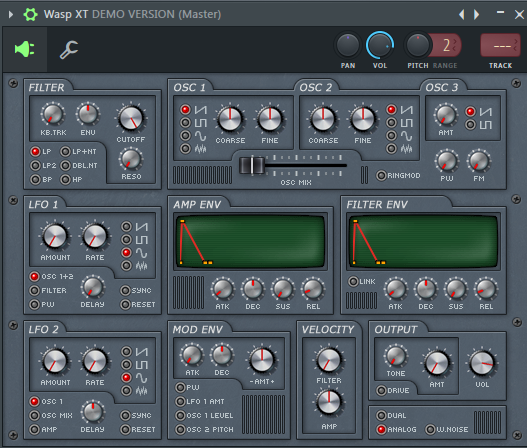Select OSC 1 square waveform
The width and height of the screenshot is (527, 448).
click(185, 123)
